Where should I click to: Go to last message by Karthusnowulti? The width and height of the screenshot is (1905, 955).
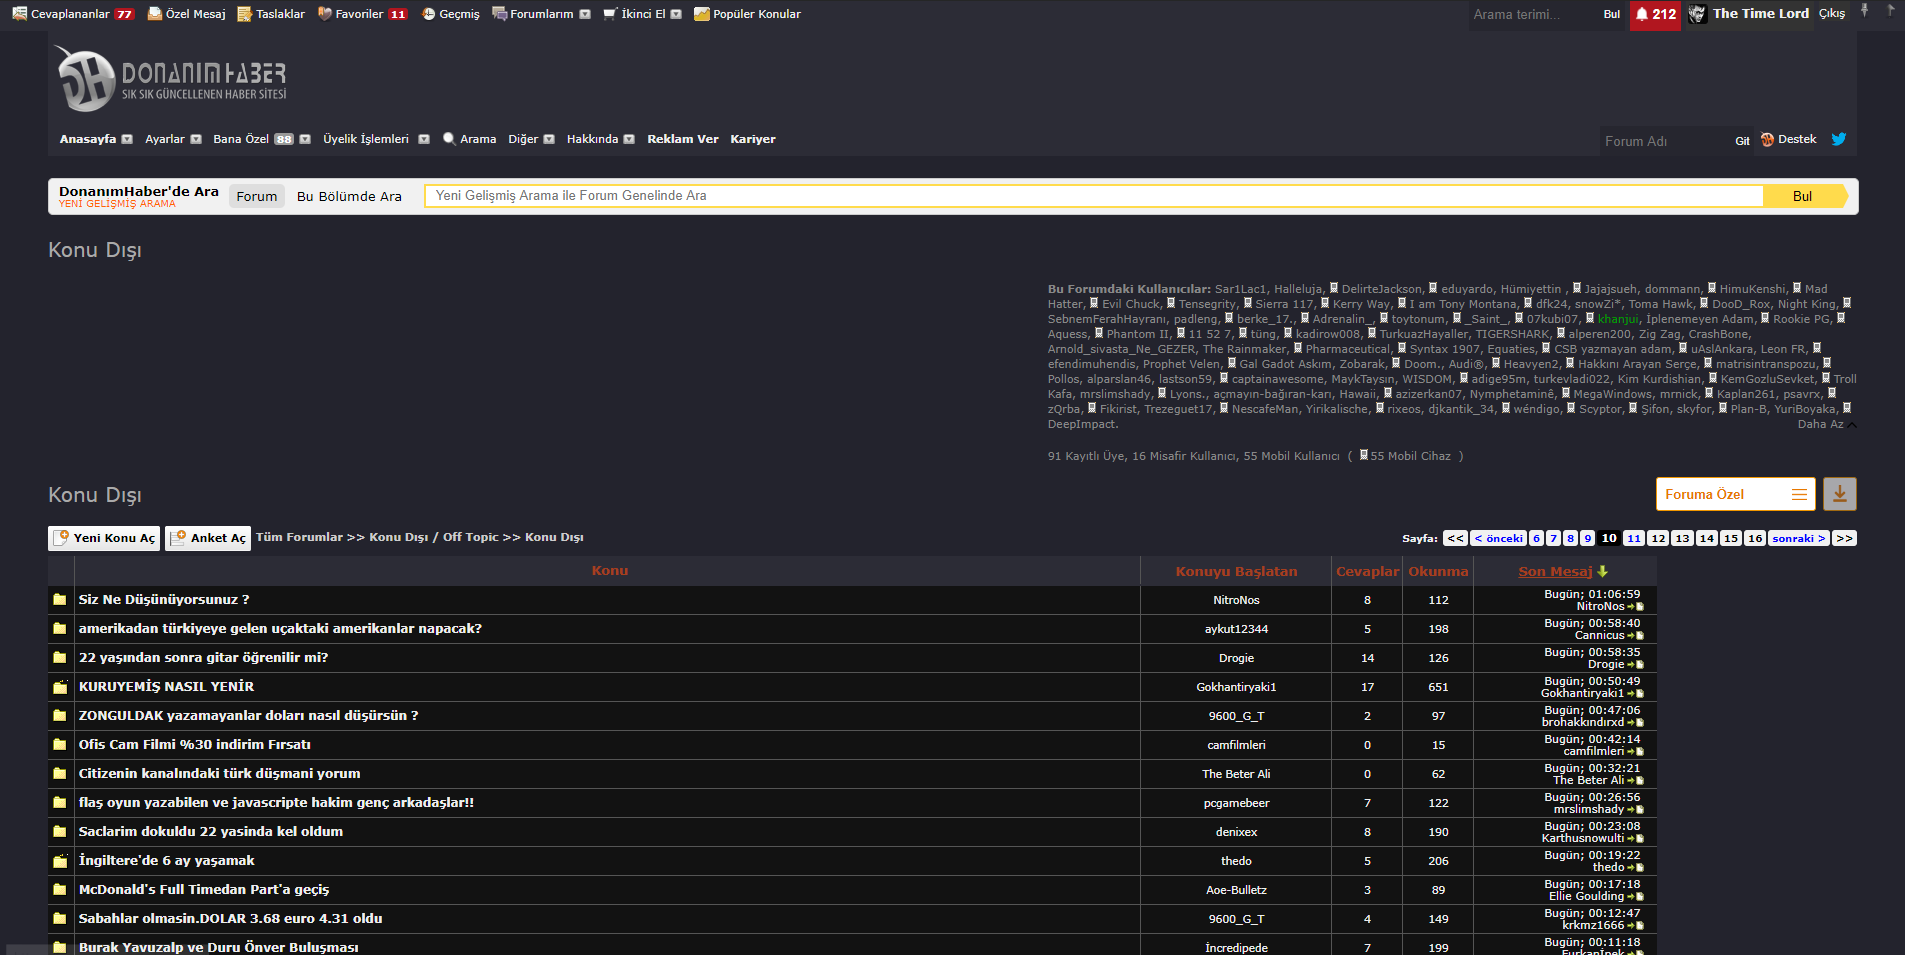(x=1636, y=839)
